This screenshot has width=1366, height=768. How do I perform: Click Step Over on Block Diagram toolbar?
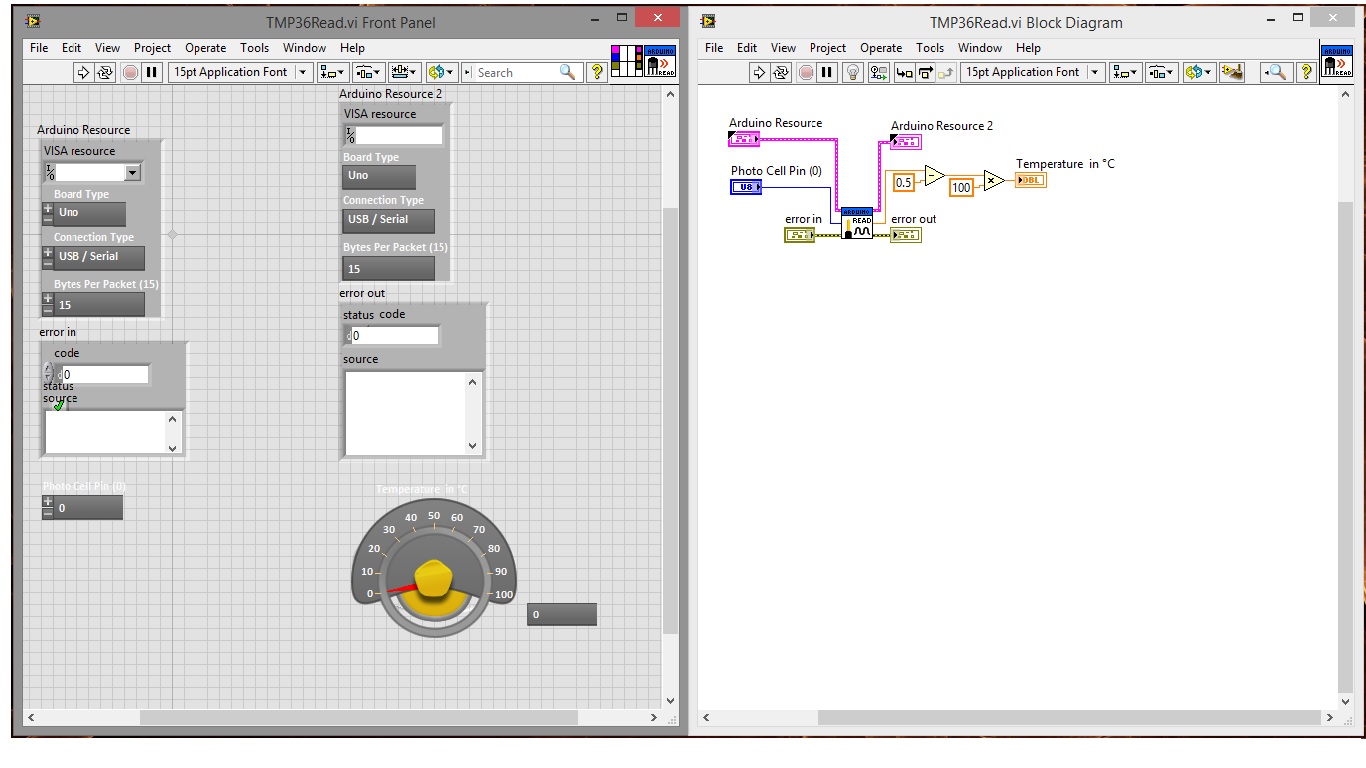tap(926, 72)
